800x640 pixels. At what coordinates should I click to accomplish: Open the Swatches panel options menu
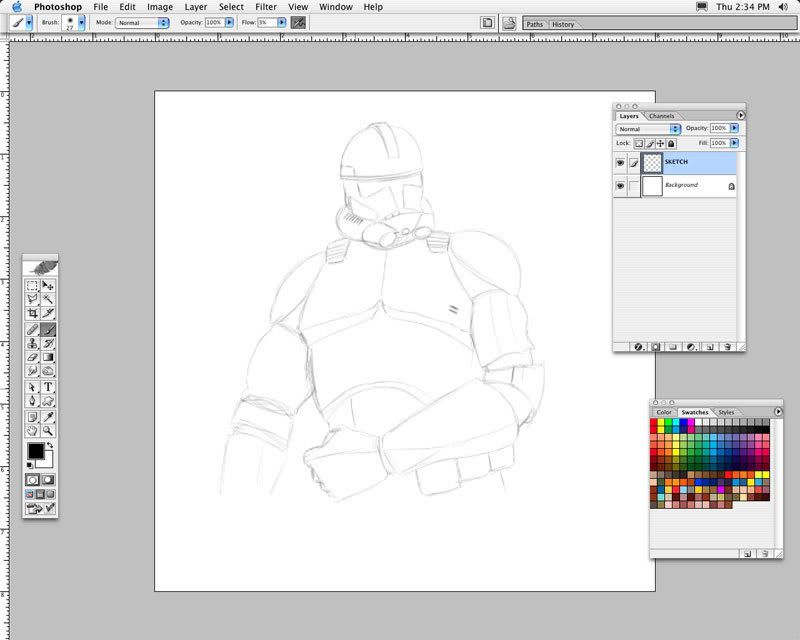(x=778, y=411)
